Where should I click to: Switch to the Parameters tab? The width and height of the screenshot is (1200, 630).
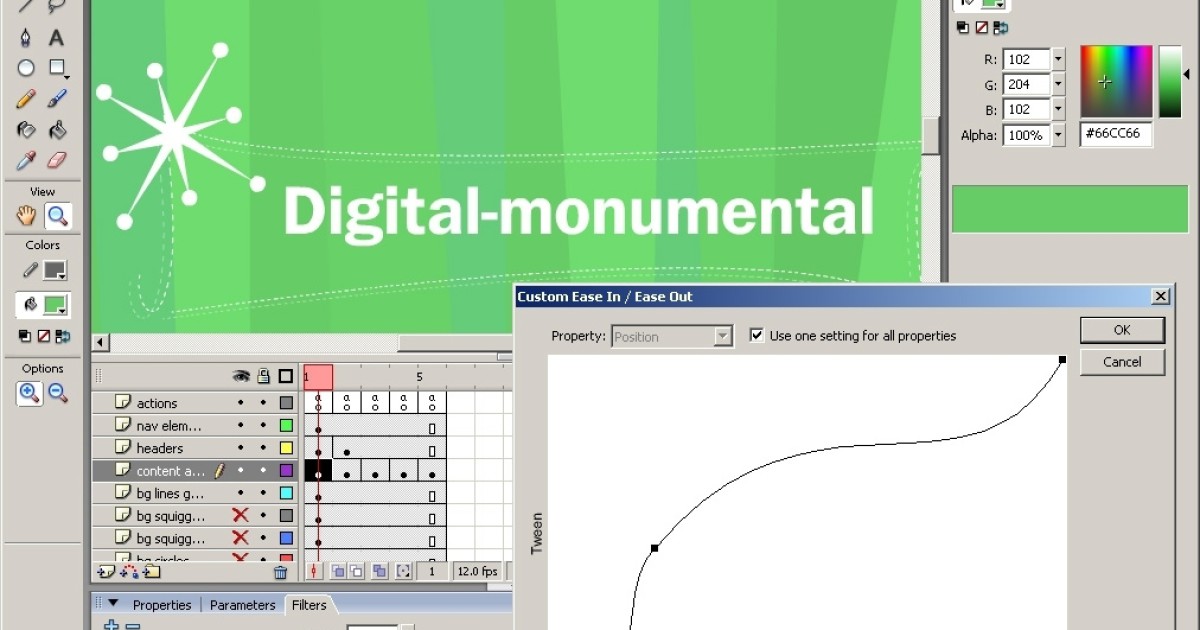pyautogui.click(x=242, y=605)
